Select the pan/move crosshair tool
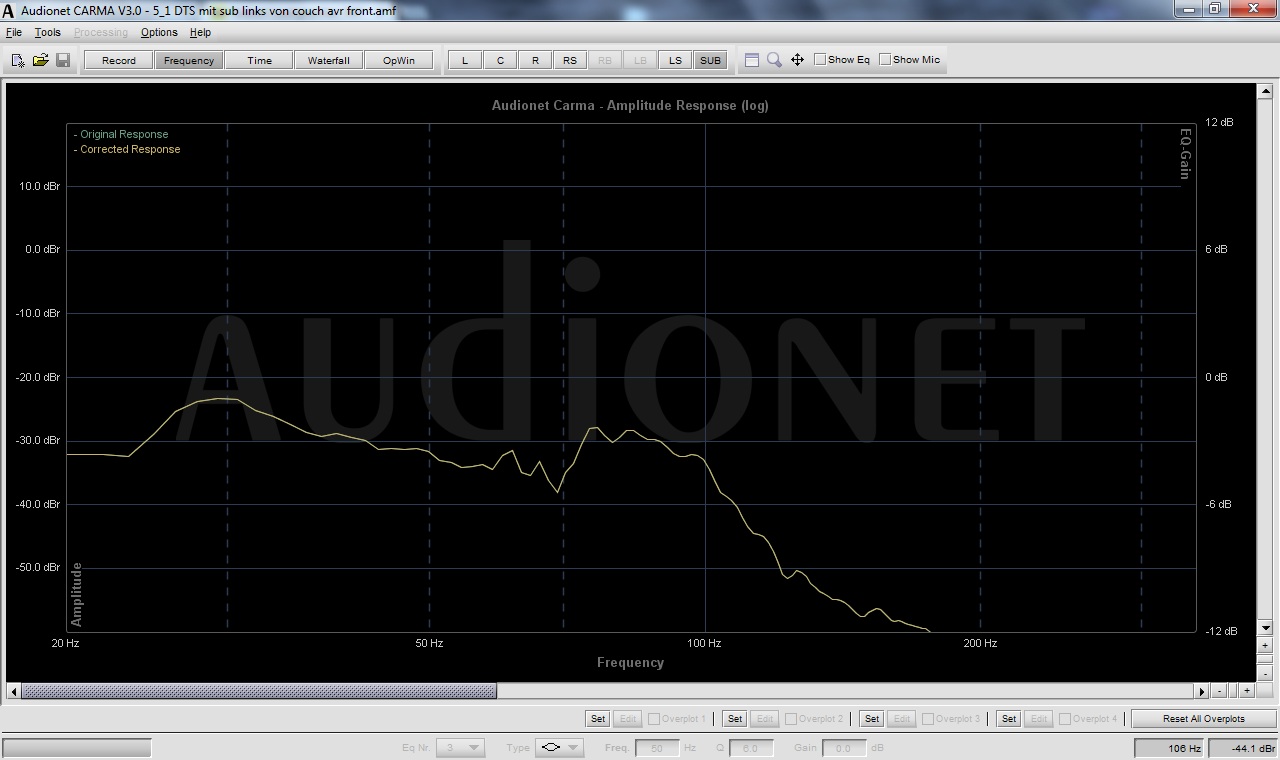The height and width of the screenshot is (760, 1280). click(x=797, y=60)
